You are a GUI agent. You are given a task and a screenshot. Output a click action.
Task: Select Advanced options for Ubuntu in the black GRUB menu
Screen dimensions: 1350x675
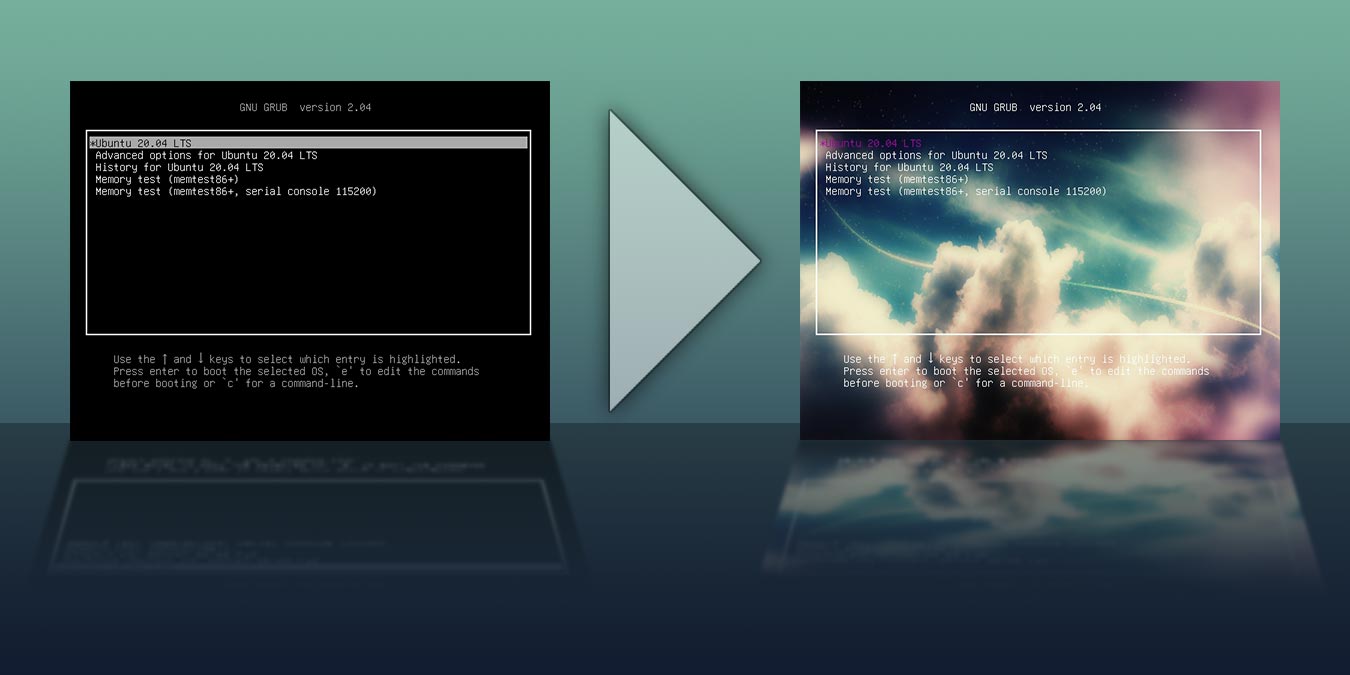pos(206,155)
